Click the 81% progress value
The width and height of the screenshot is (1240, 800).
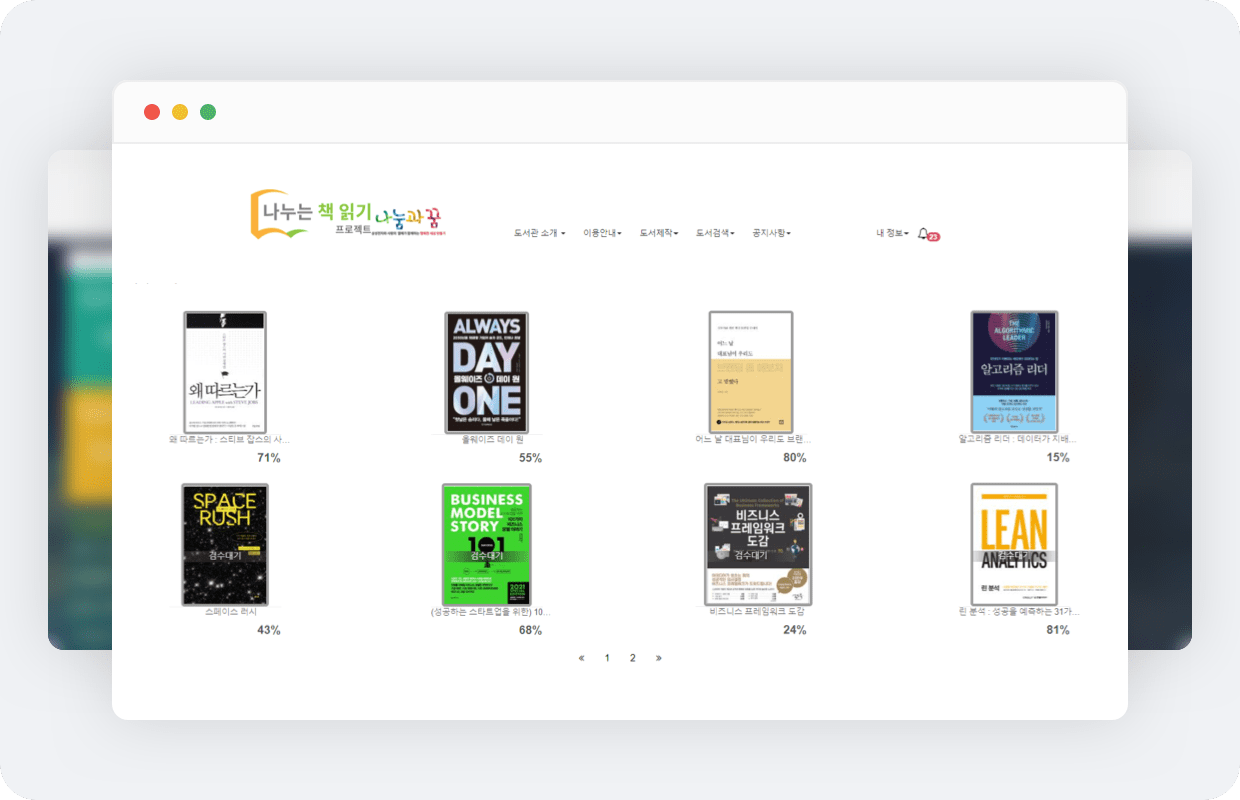pos(1058,630)
